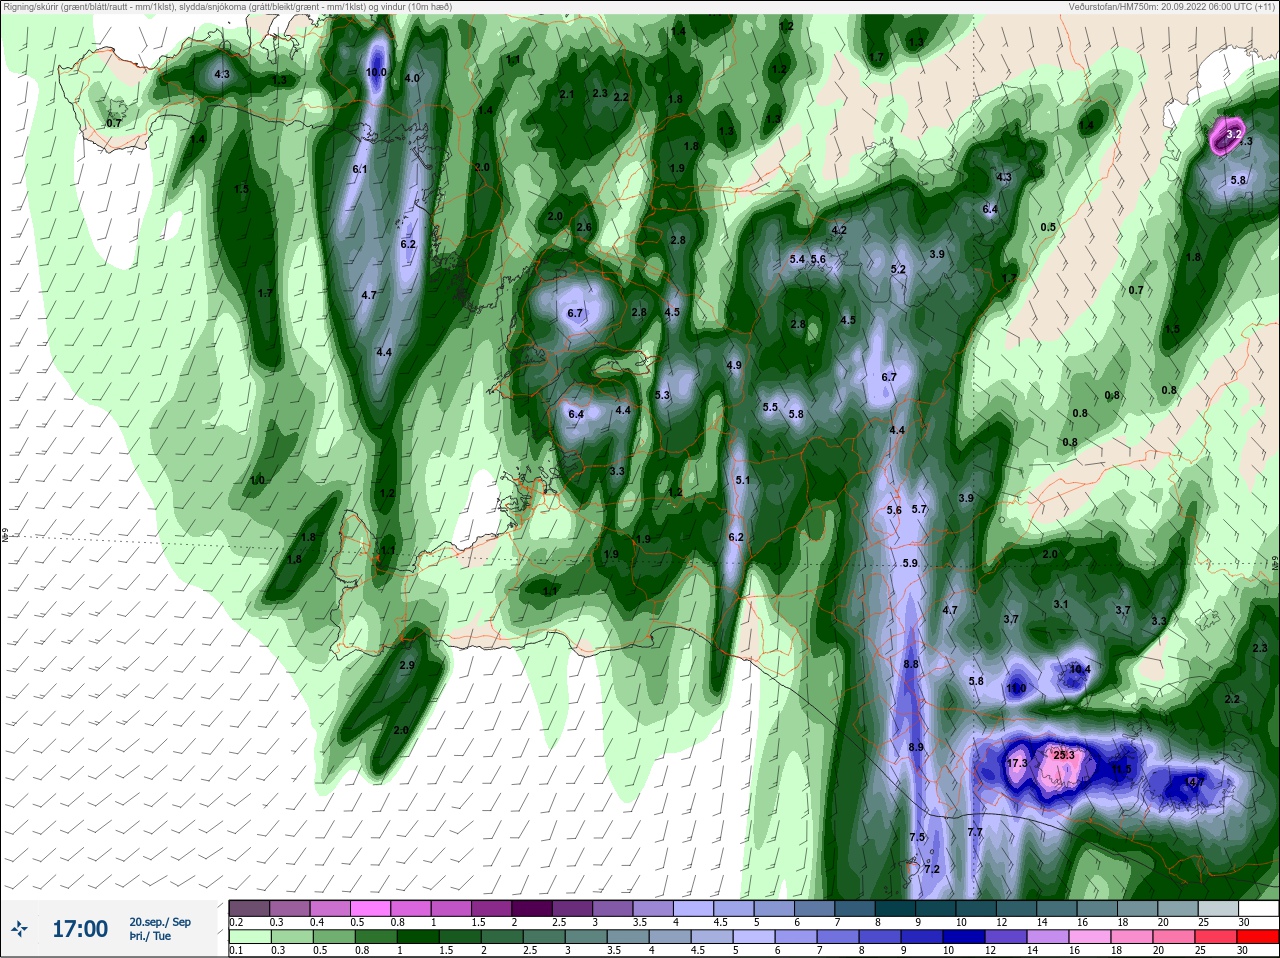Click the 17.3 precipitation value
The image size is (1280, 958).
1017,763
